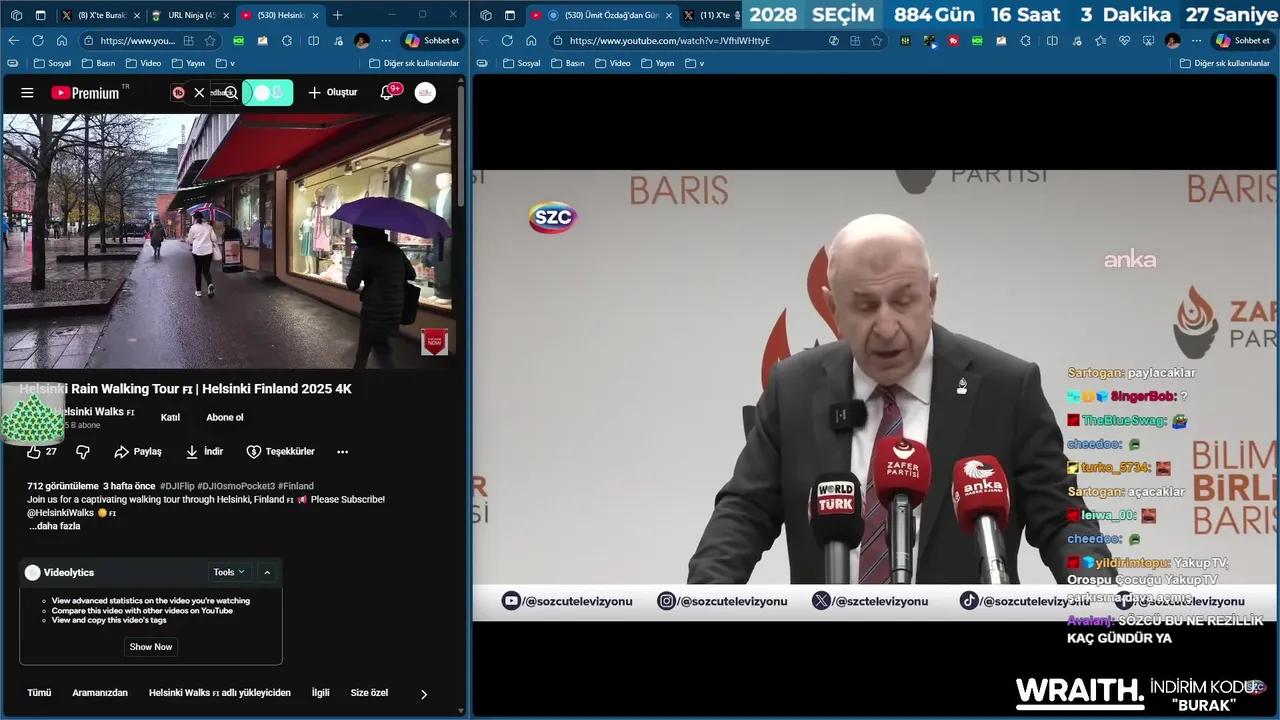This screenshot has height=720, width=1280.
Task: Open the Videolytics Tools dropdown
Action: 229,572
